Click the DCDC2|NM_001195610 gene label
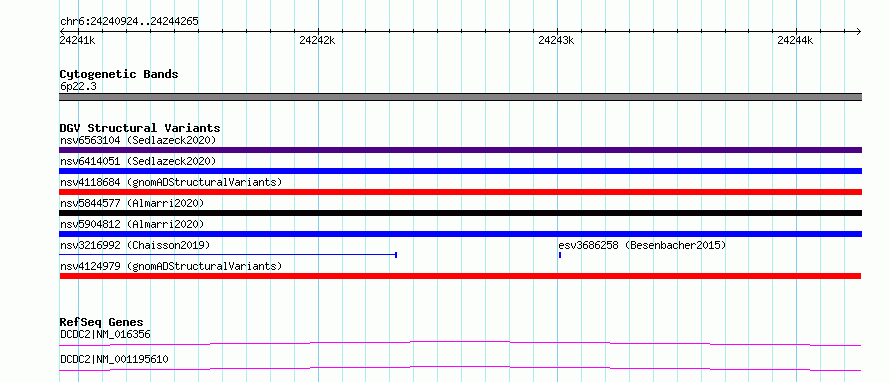 (x=114, y=359)
